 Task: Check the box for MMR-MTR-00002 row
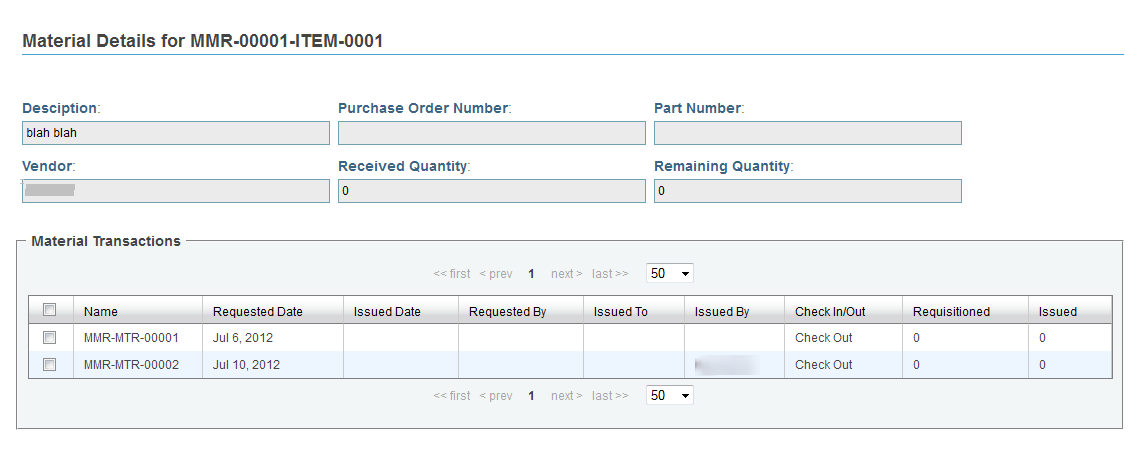[49, 365]
